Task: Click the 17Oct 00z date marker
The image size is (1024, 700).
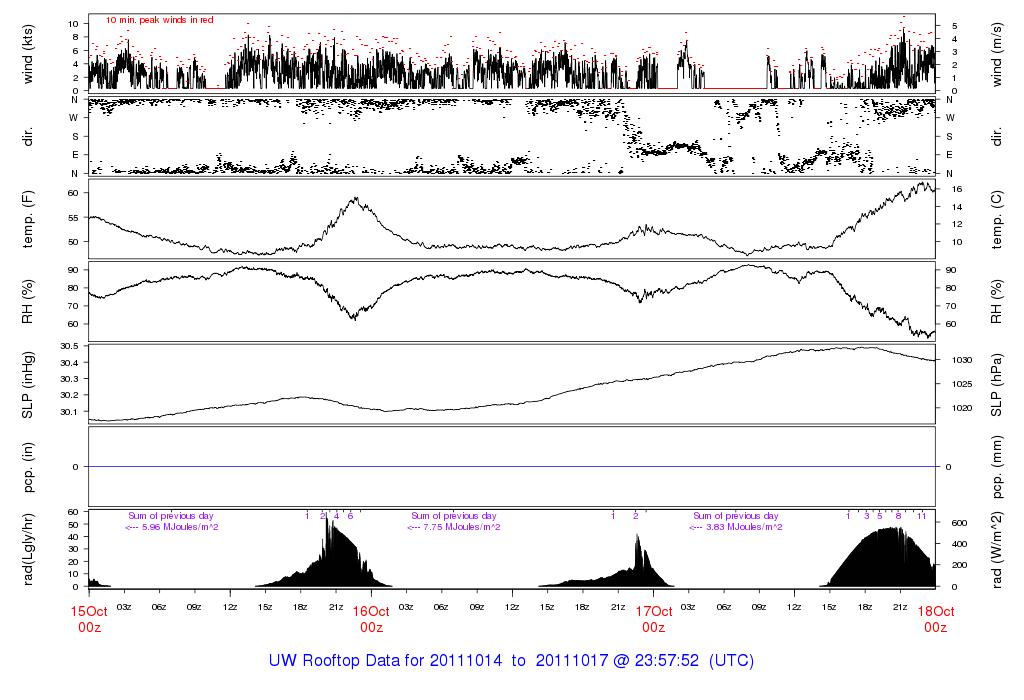Action: click(653, 619)
